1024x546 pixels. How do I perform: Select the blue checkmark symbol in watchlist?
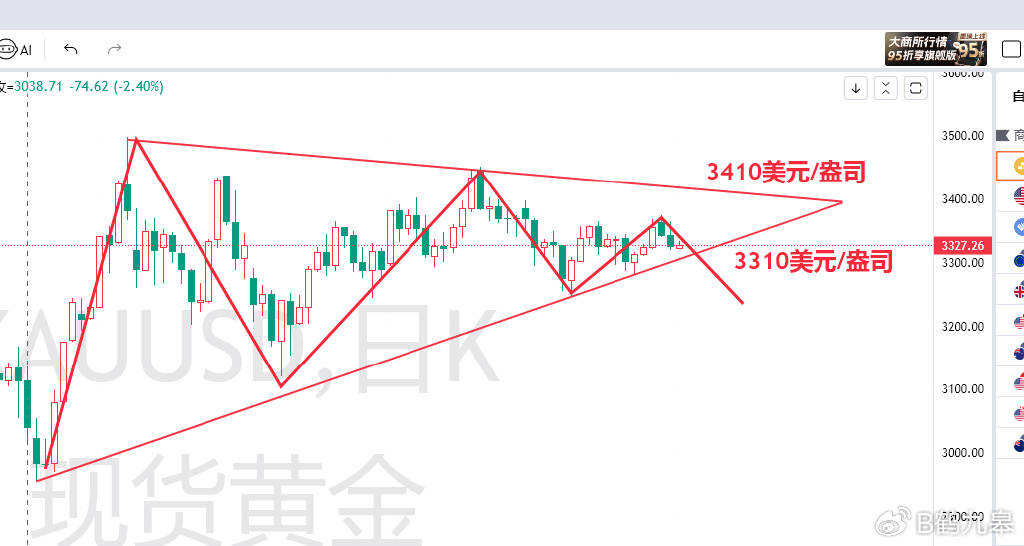pyautogui.click(x=1018, y=226)
